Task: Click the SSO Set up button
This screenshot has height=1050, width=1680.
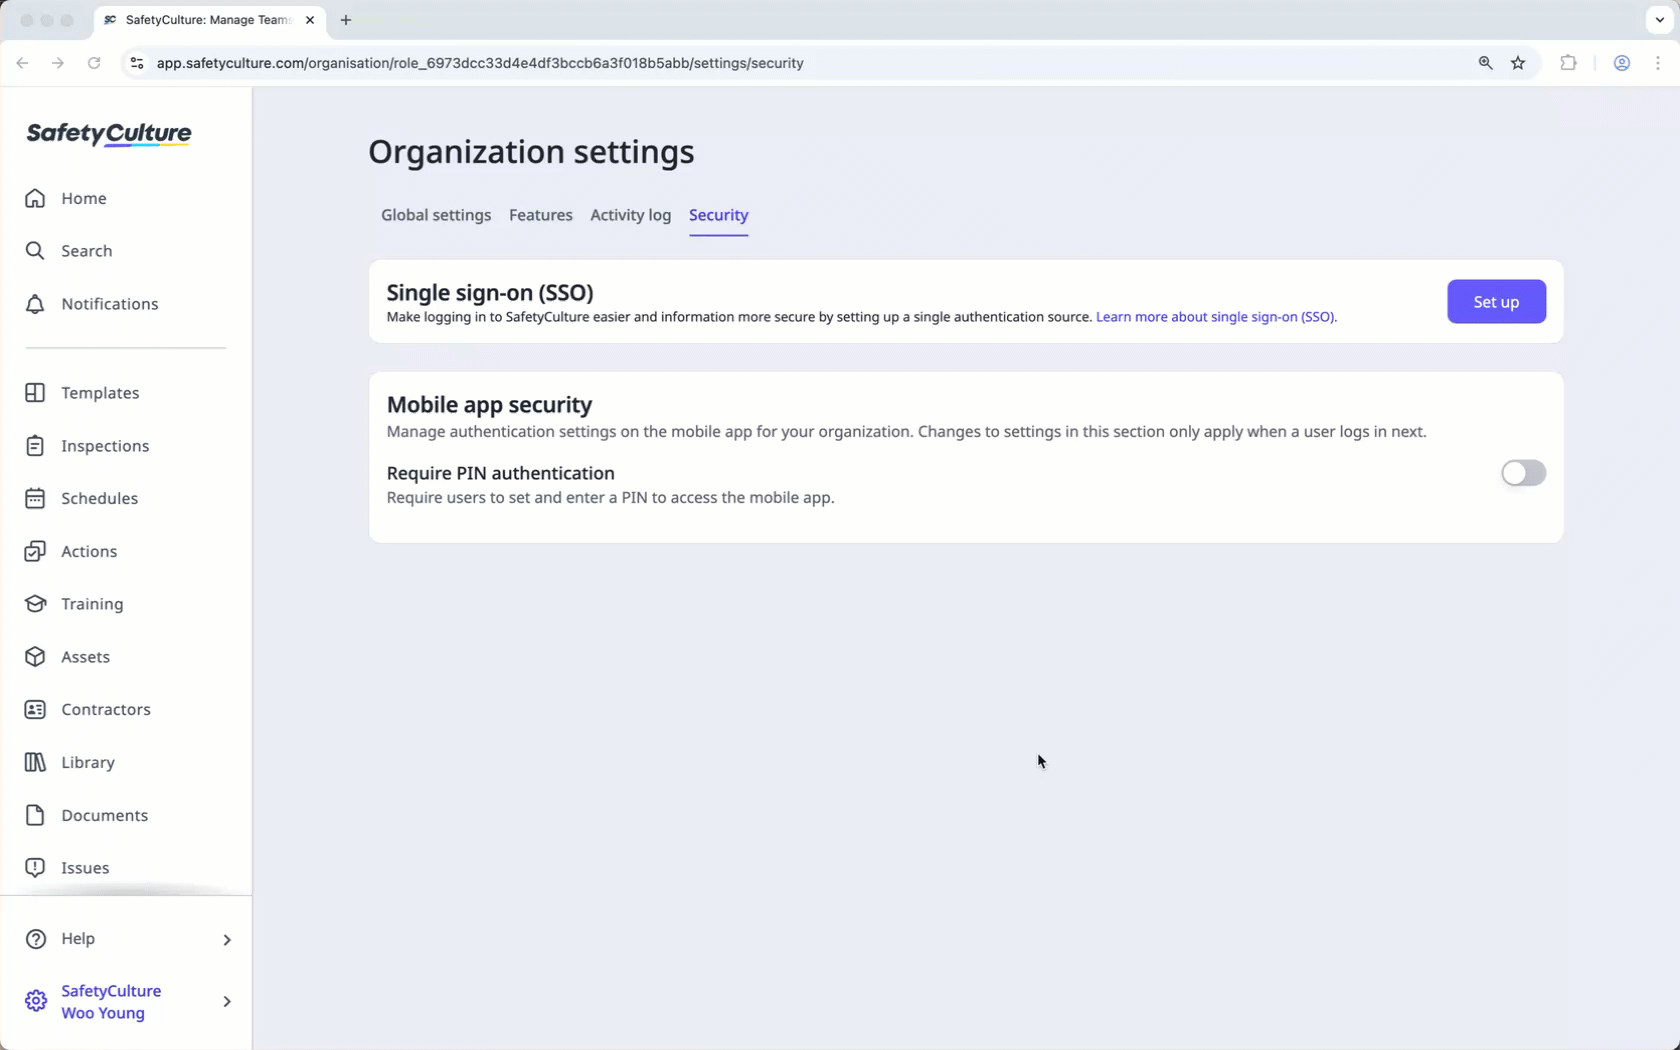Action: (x=1496, y=302)
